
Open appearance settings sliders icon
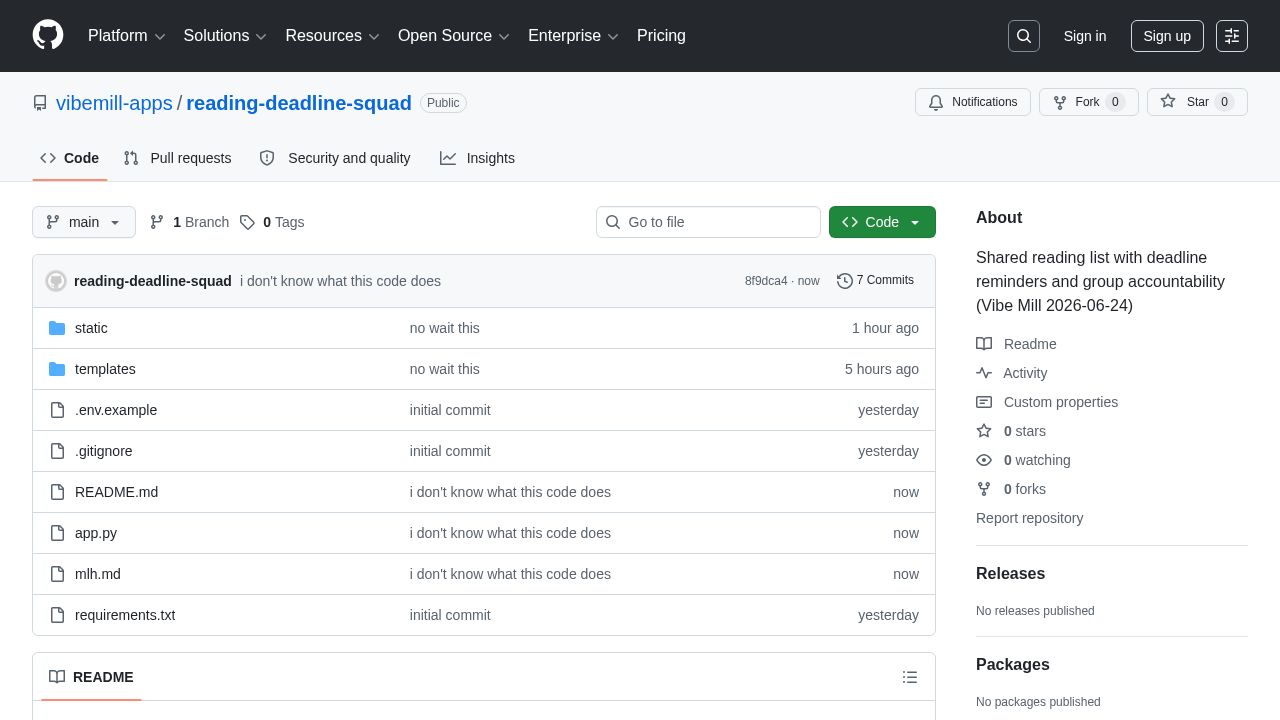[1232, 36]
